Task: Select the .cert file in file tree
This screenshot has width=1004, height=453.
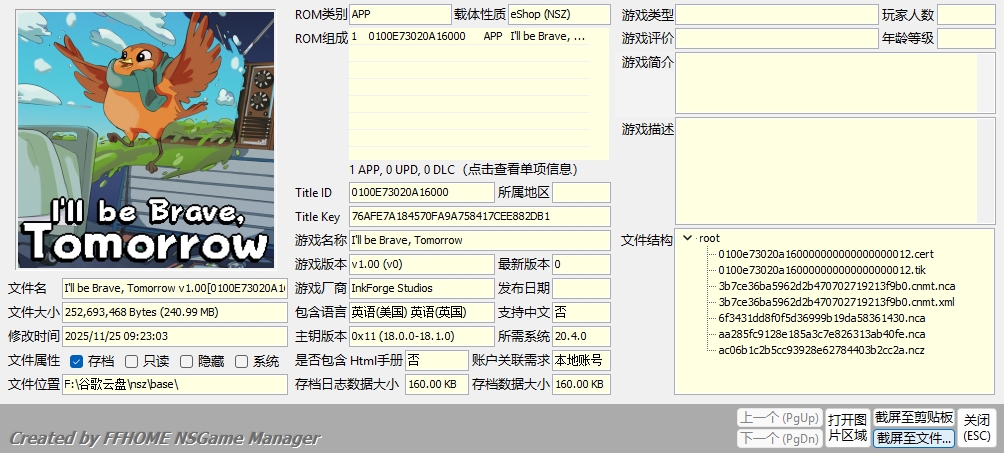Action: (826, 254)
